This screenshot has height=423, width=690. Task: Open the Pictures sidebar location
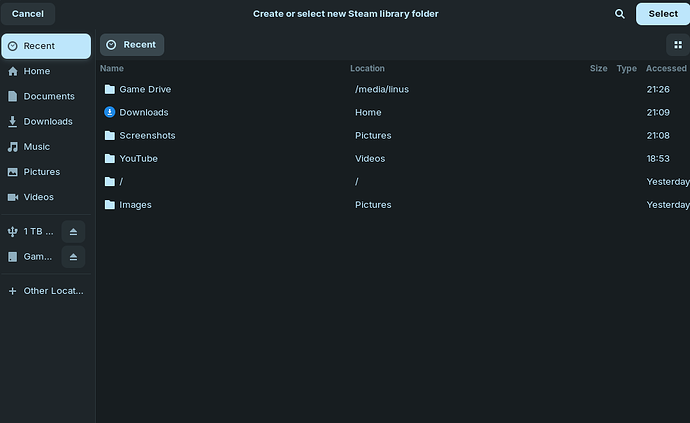(42, 172)
